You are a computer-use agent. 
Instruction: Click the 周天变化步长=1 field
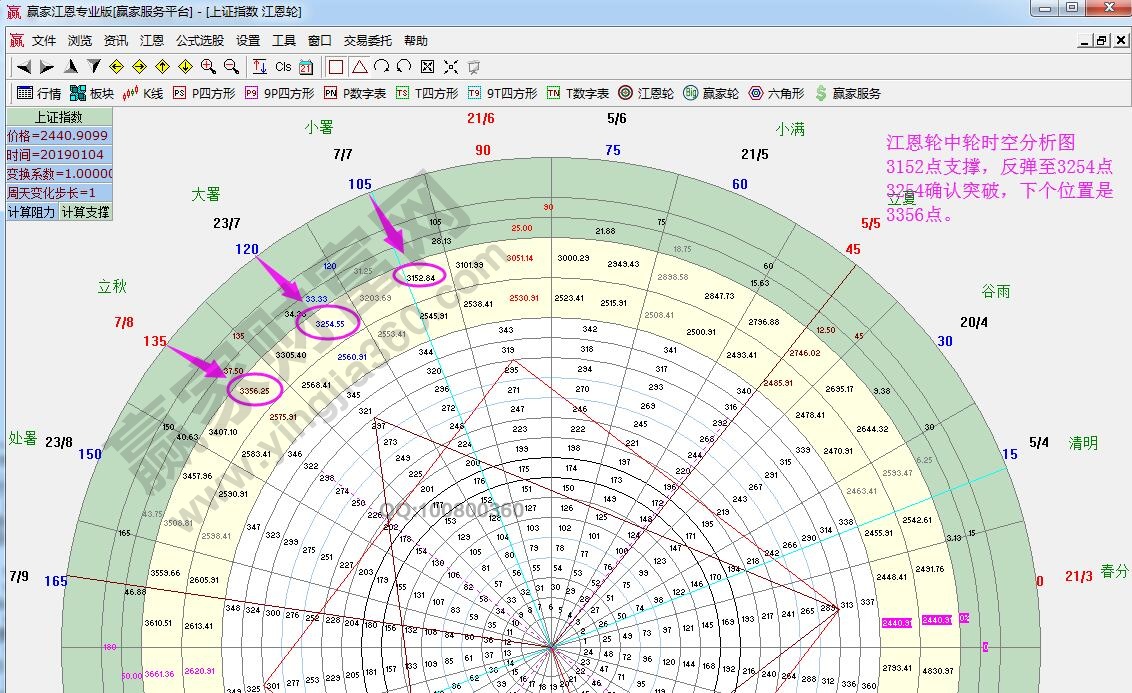(x=59, y=193)
